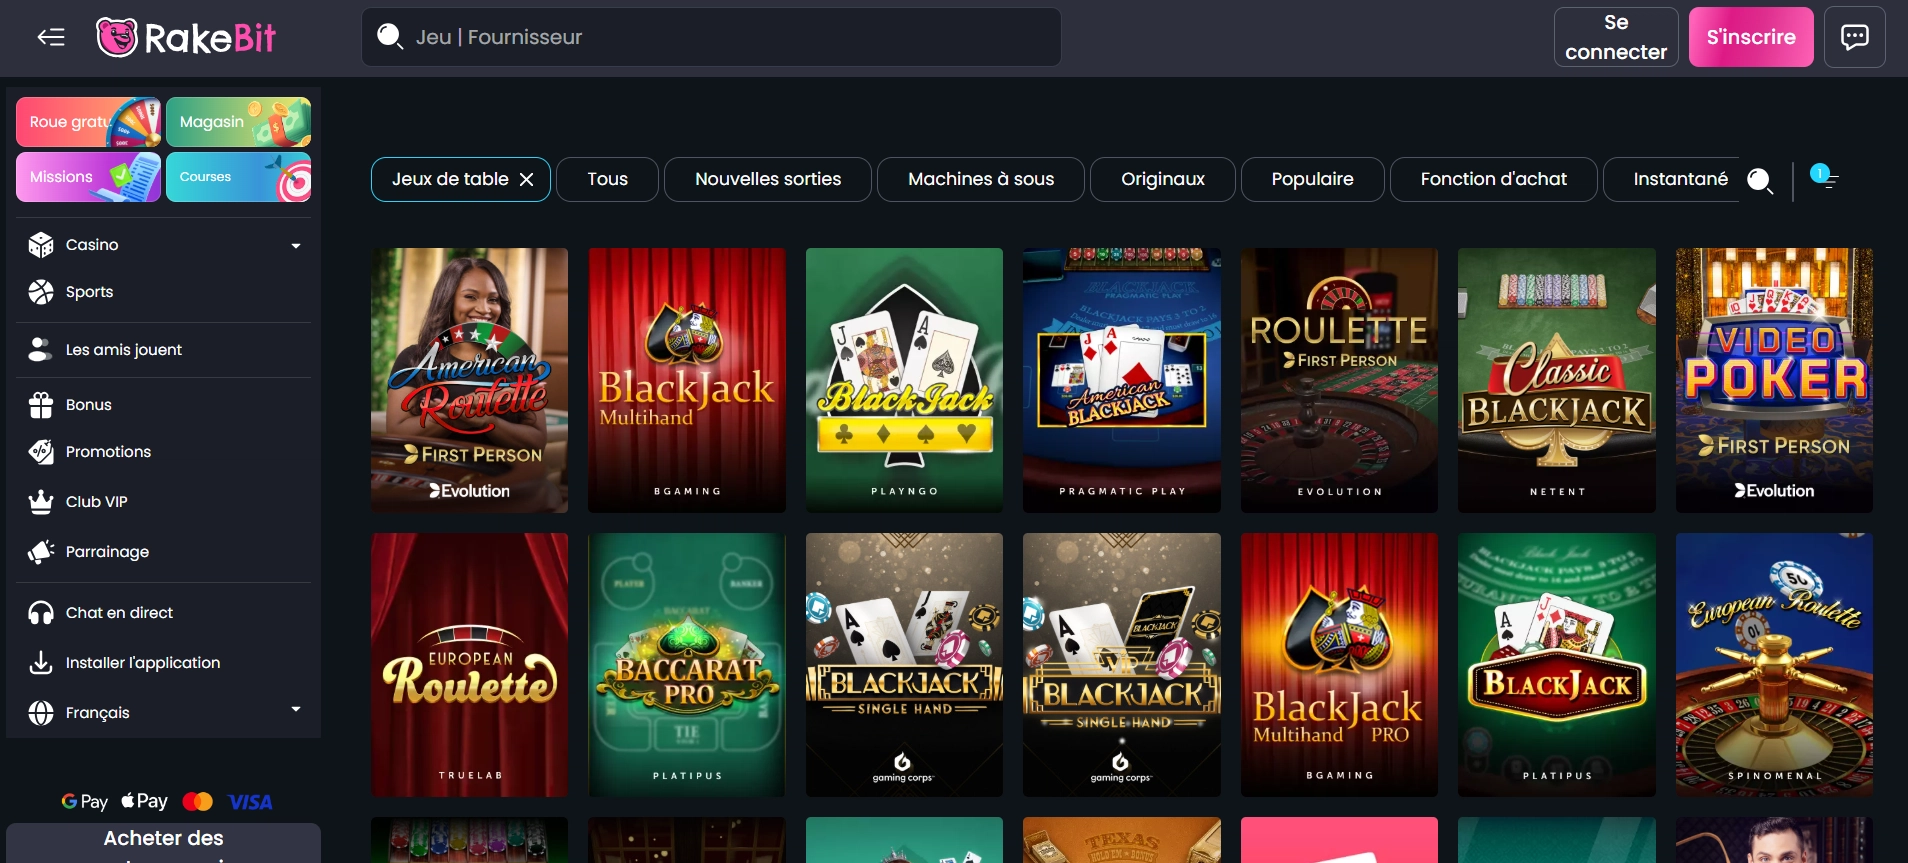Click the S'inscrire button

tap(1751, 38)
